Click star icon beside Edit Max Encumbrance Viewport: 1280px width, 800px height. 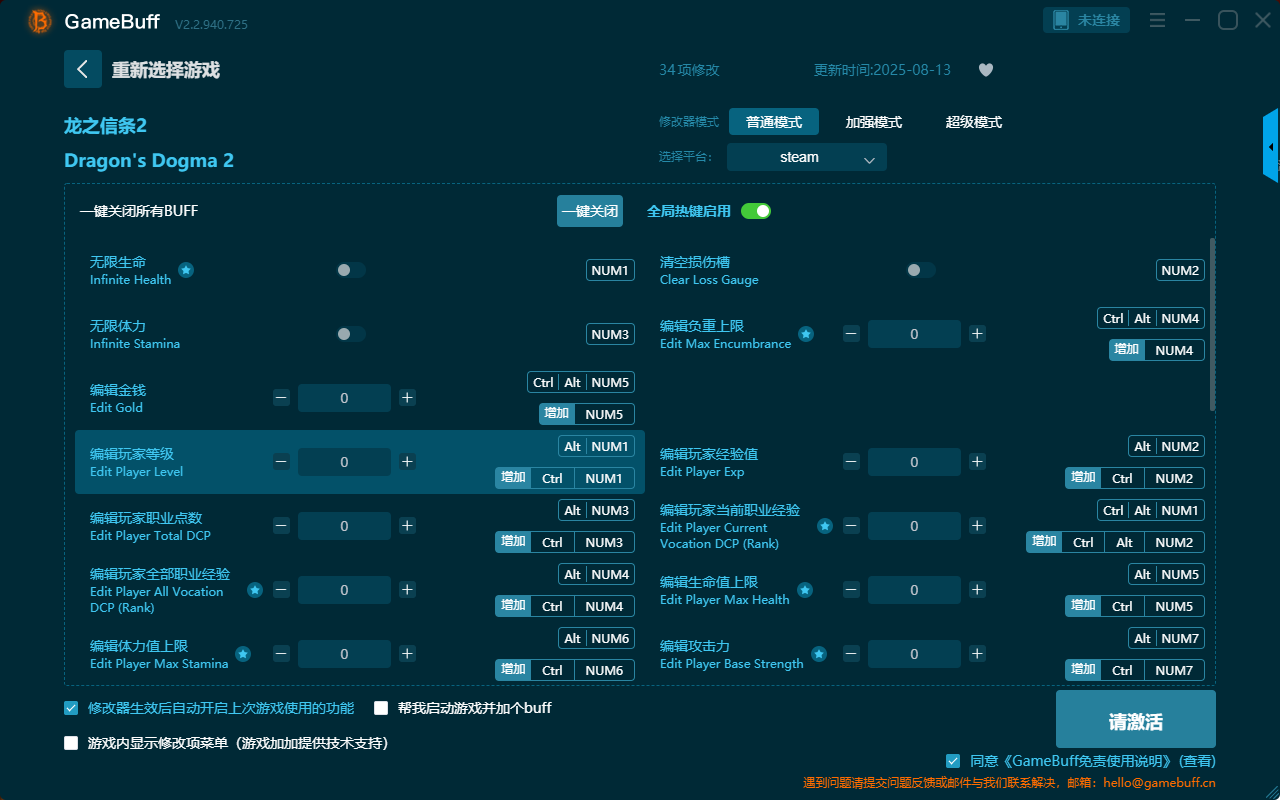coord(806,334)
